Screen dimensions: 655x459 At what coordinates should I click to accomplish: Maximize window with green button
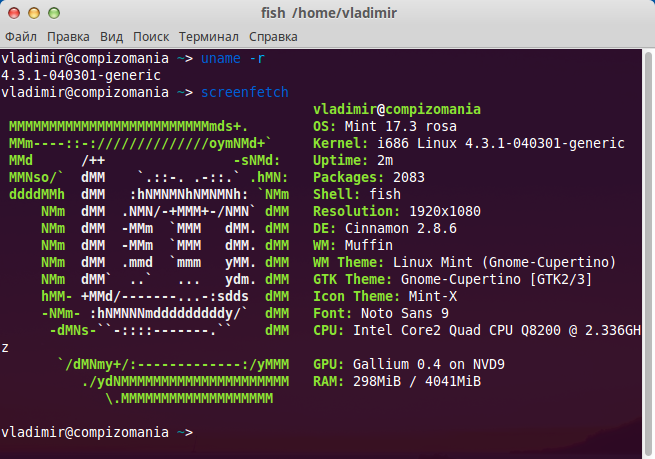pos(54,13)
